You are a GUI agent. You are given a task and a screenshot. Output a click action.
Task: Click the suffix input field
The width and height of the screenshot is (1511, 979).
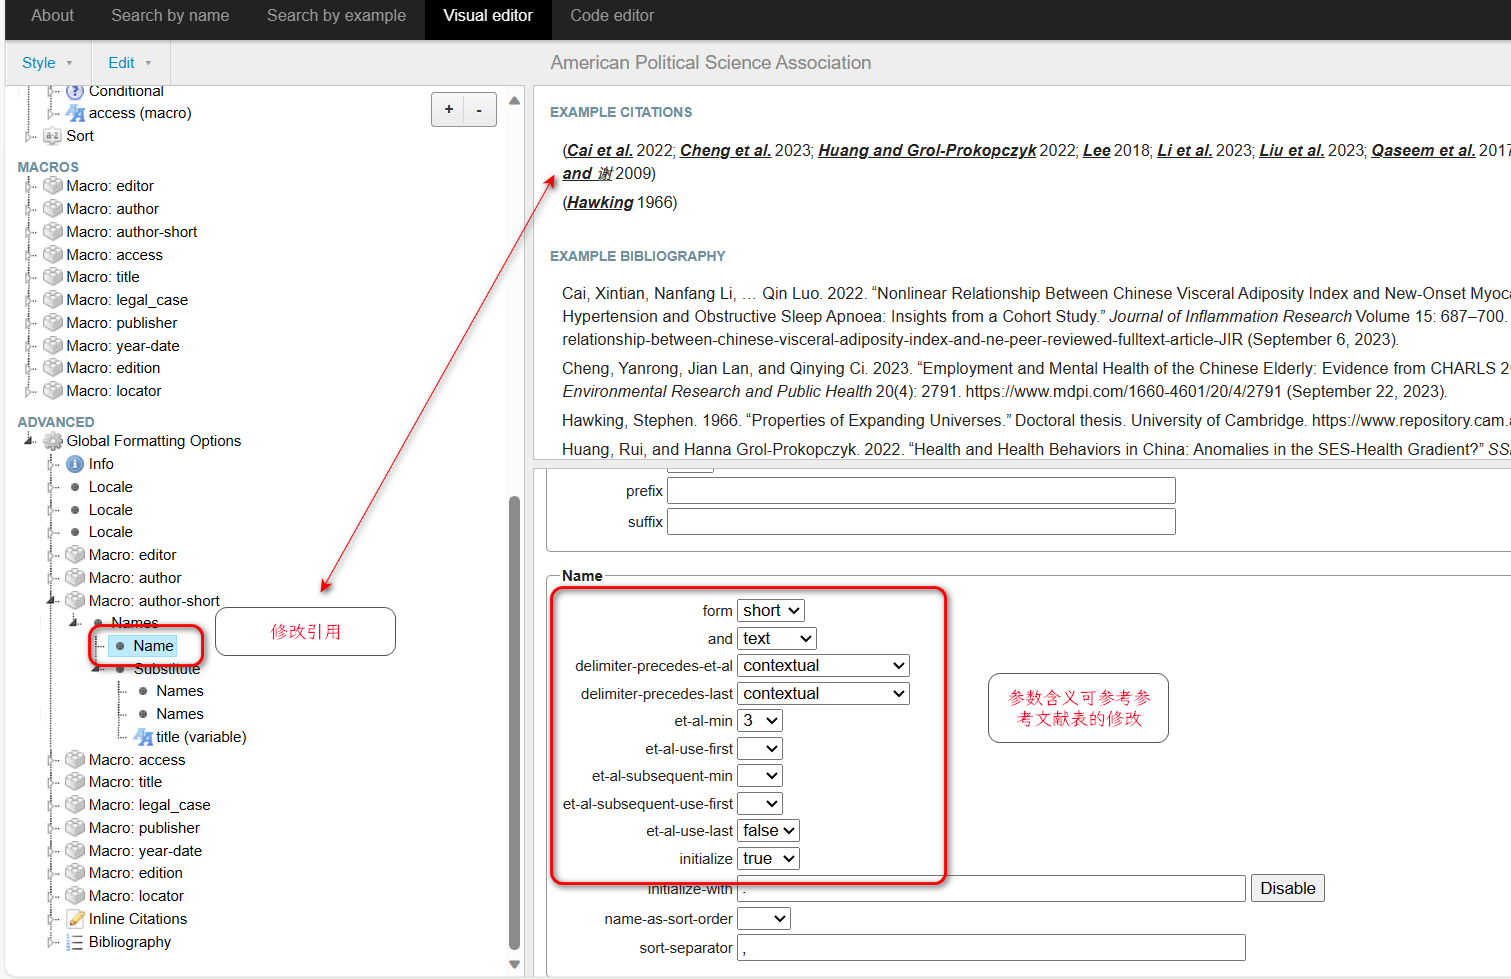pos(921,522)
